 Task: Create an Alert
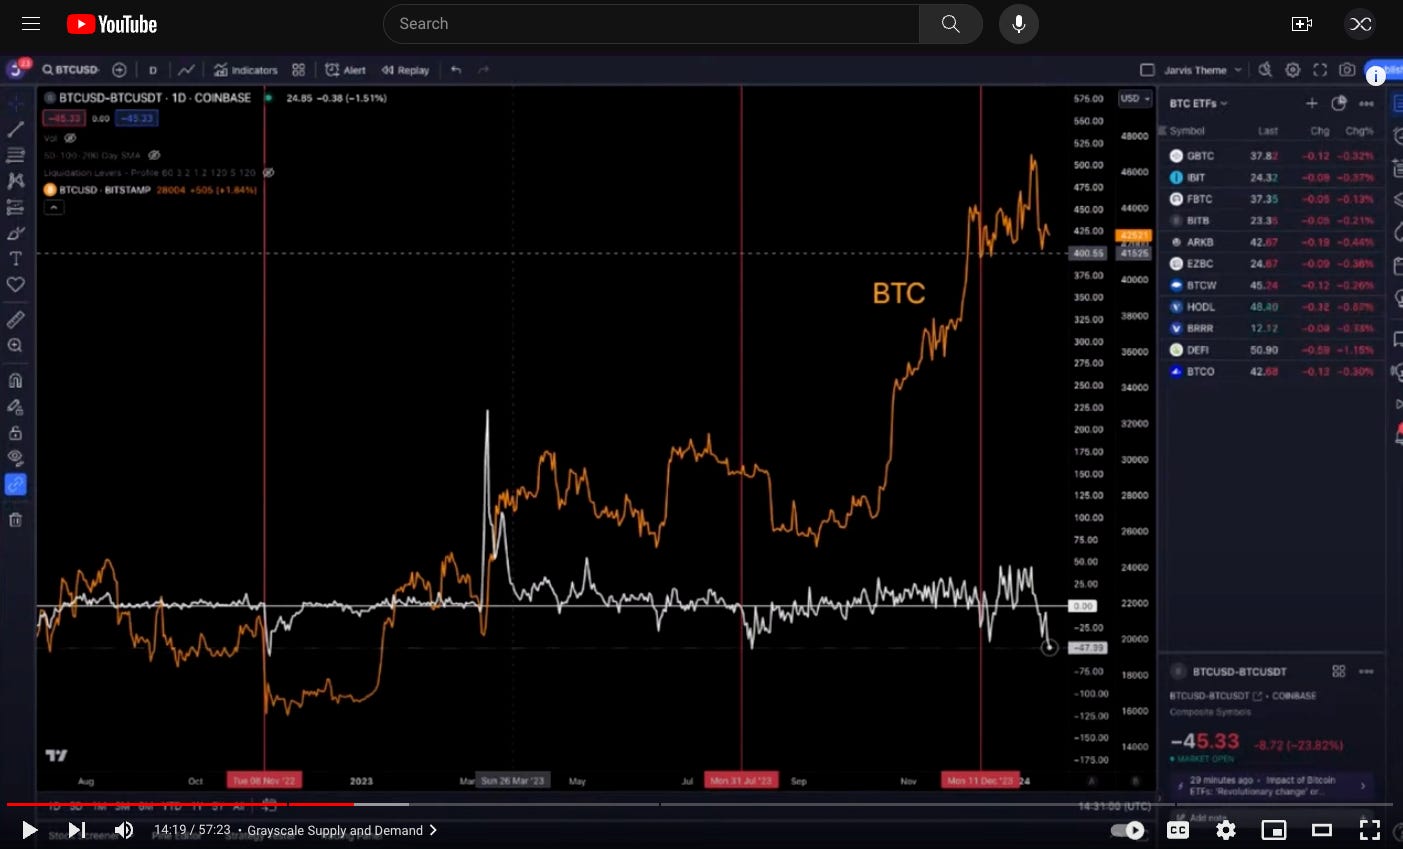[x=345, y=70]
